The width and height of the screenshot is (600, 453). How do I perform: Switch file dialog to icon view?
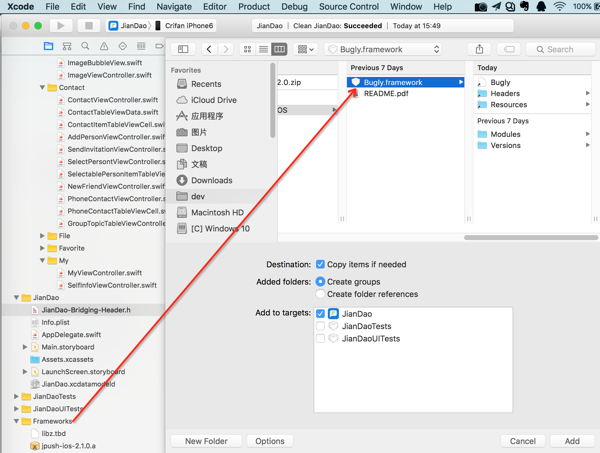pyautogui.click(x=248, y=49)
